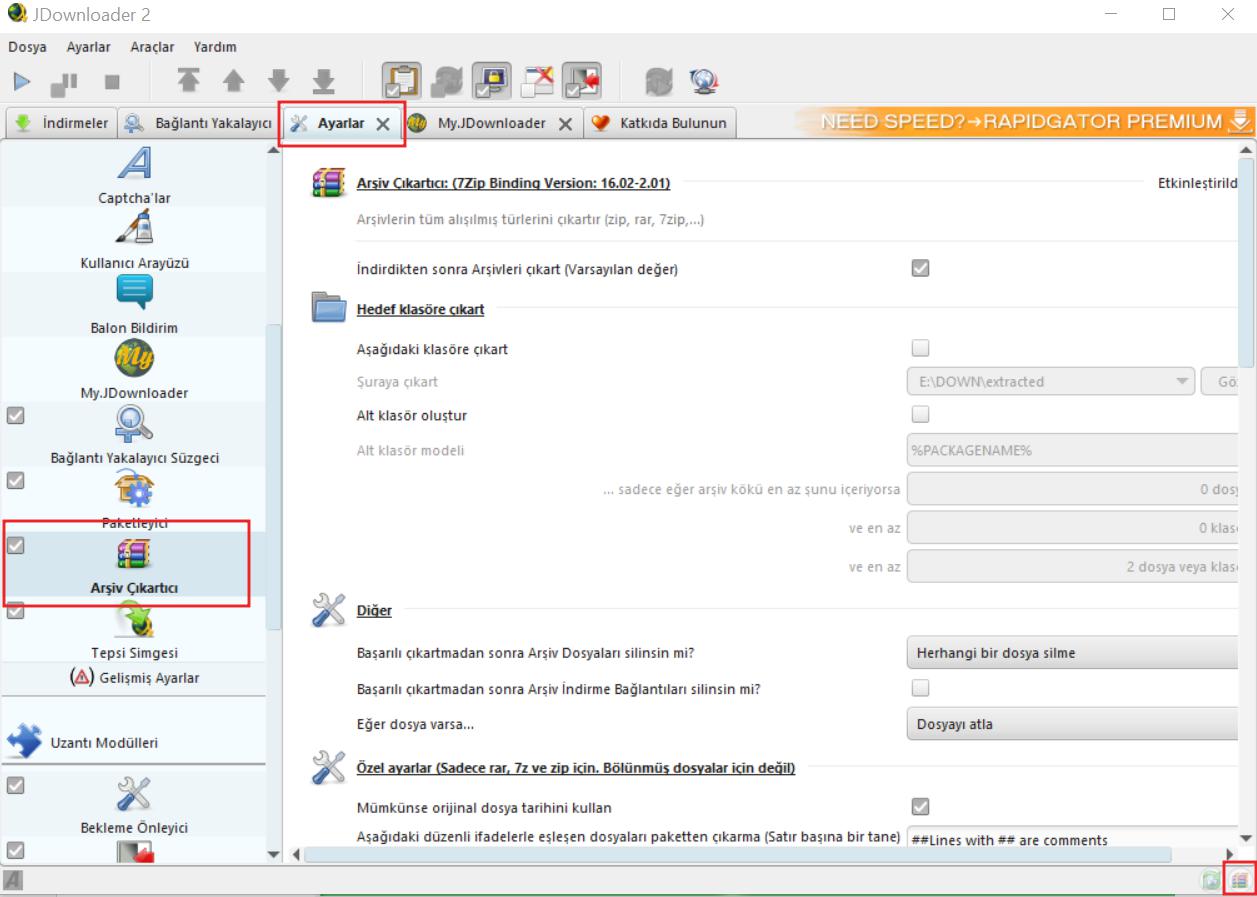Viewport: 1257px width, 897px height.
Task: Open the Araçlar menu
Action: coord(152,47)
